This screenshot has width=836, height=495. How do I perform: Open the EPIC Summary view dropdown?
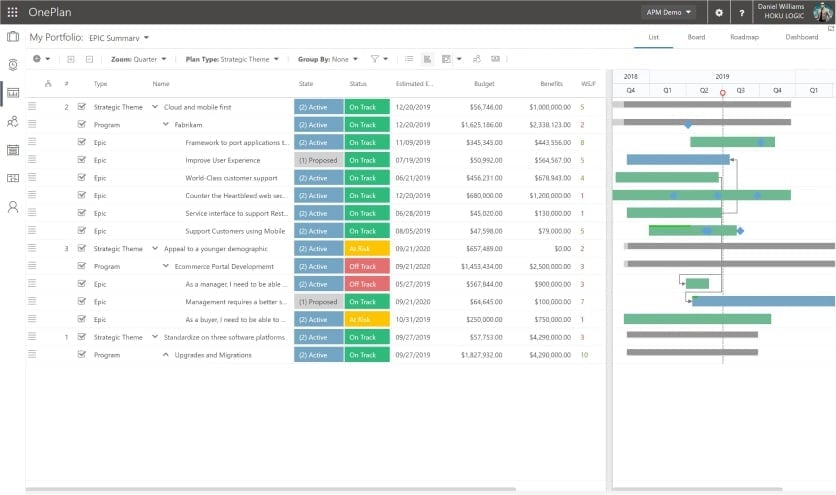coord(119,38)
